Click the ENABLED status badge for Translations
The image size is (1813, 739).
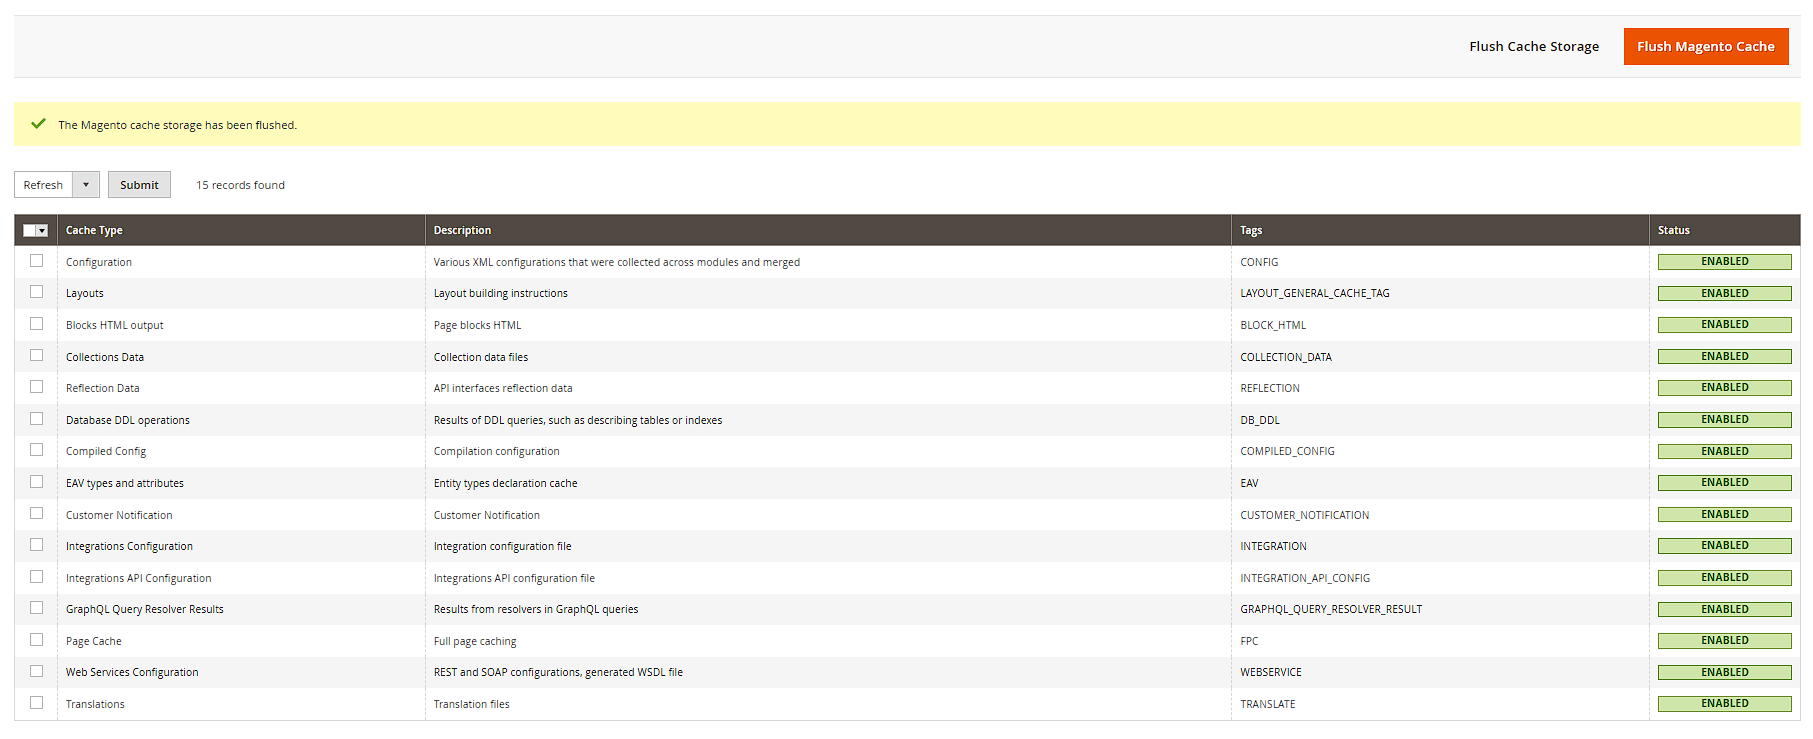tap(1724, 704)
